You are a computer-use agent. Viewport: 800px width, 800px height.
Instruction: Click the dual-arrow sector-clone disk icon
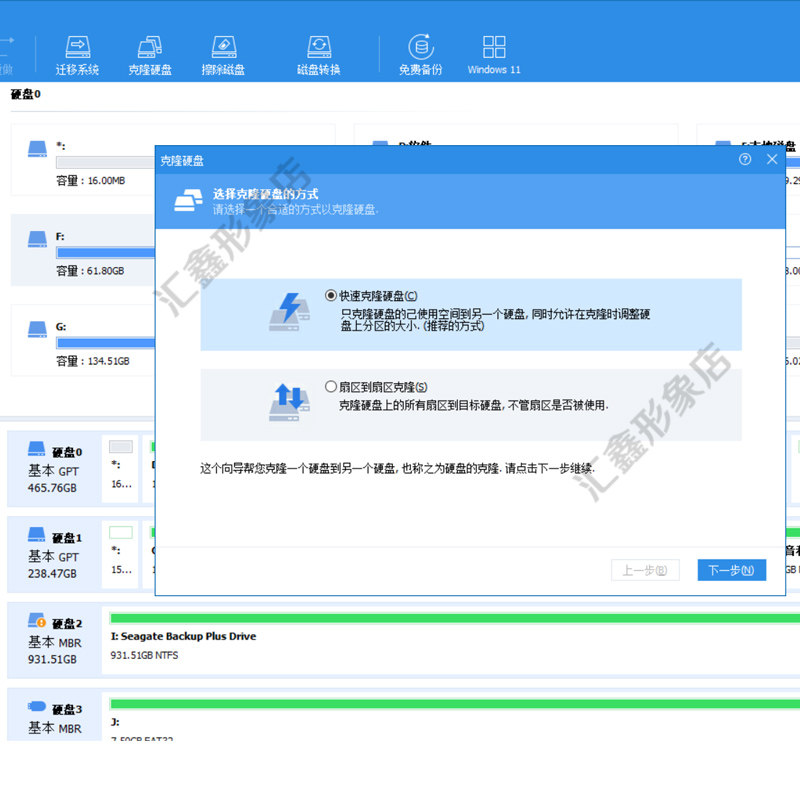290,398
